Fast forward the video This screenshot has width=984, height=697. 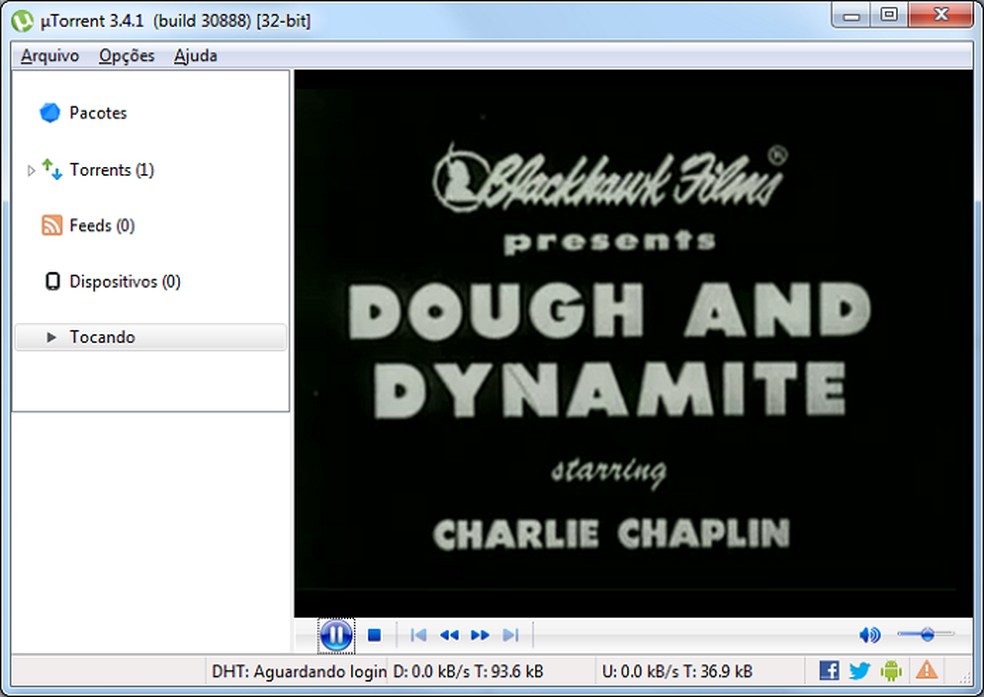480,636
